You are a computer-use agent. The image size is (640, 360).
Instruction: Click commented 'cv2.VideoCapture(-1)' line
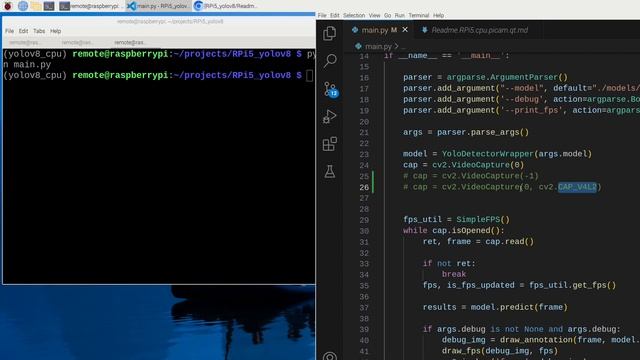point(471,176)
